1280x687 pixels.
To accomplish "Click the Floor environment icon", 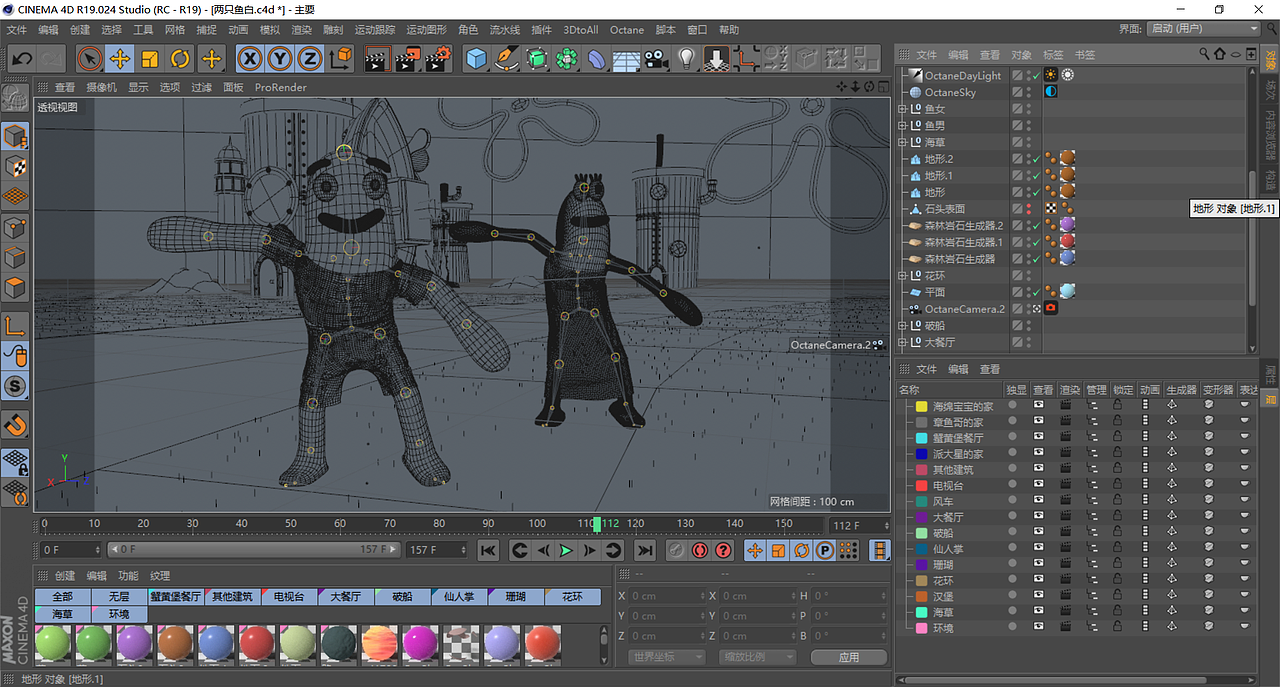I will pos(627,59).
